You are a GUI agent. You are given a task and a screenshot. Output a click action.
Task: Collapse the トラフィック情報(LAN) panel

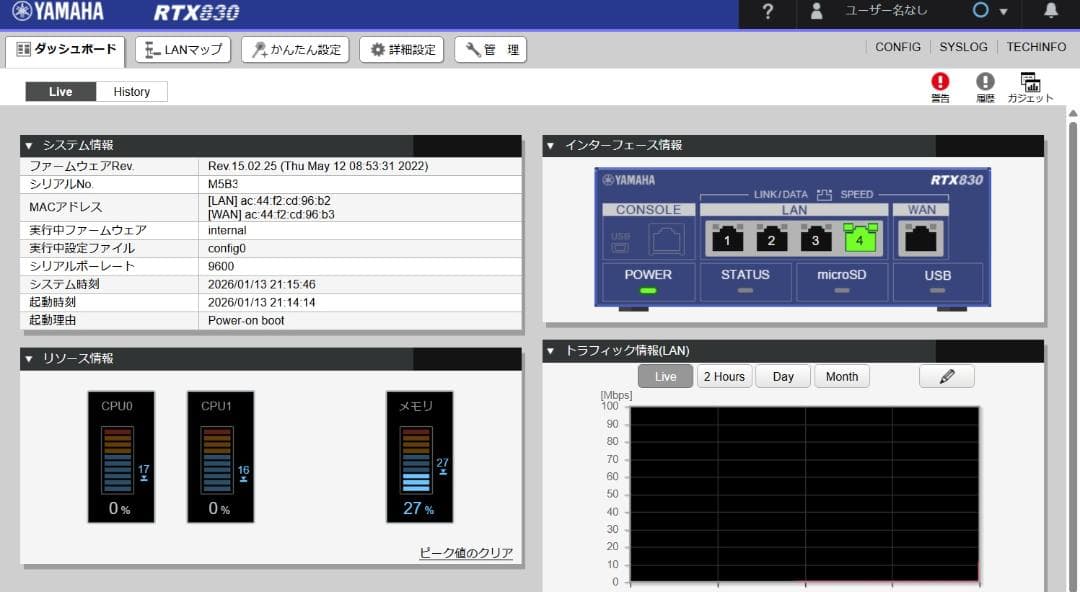pyautogui.click(x=553, y=350)
